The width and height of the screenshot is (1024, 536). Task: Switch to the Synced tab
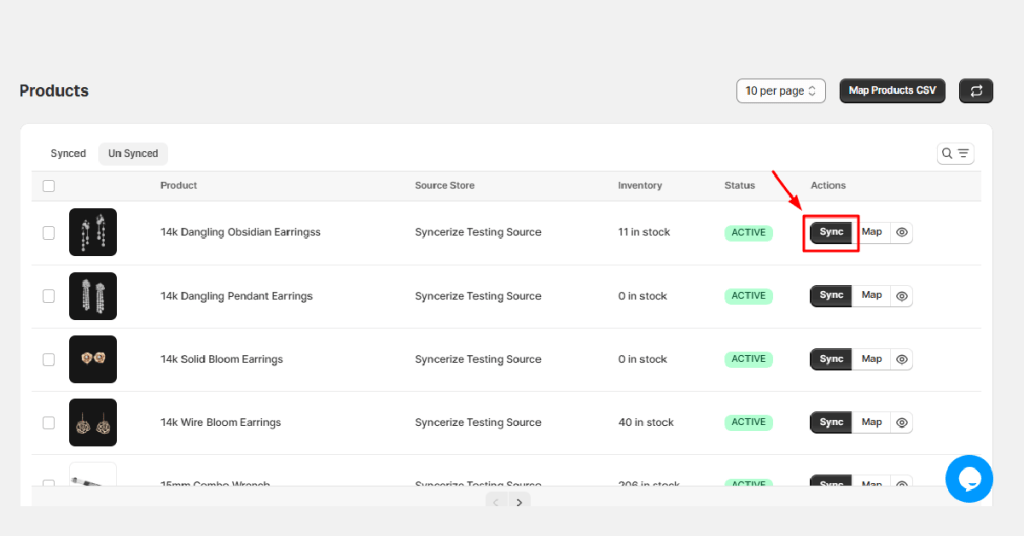pos(68,153)
